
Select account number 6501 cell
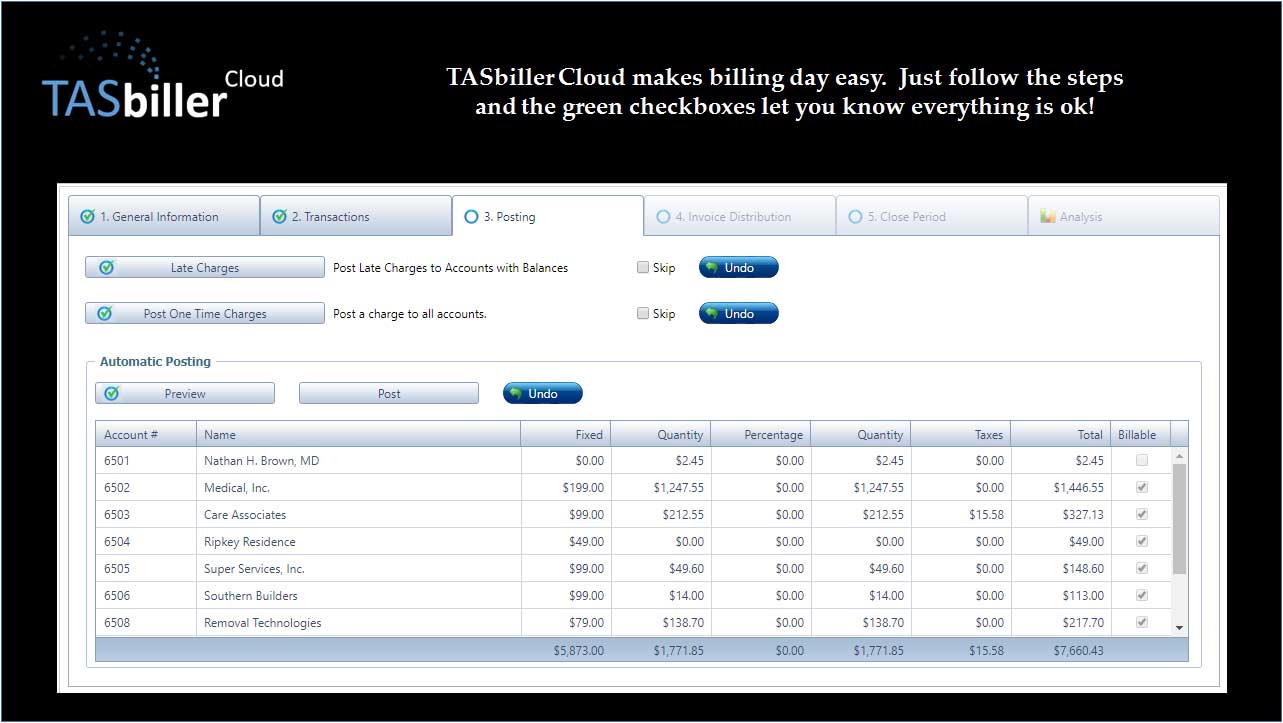[146, 461]
